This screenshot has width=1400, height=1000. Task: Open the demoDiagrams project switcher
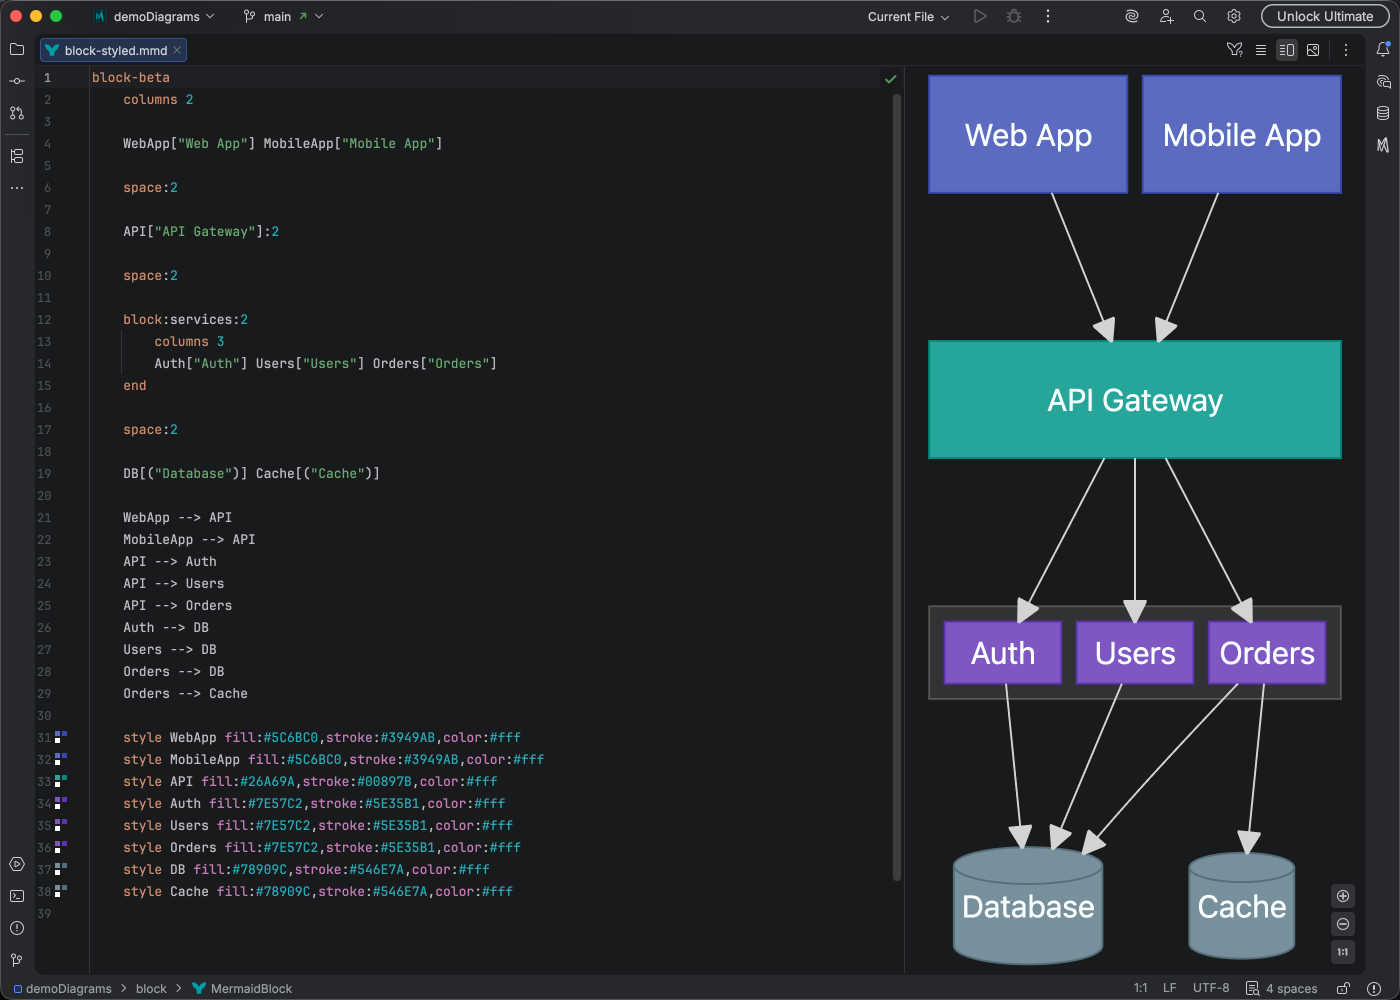(155, 16)
